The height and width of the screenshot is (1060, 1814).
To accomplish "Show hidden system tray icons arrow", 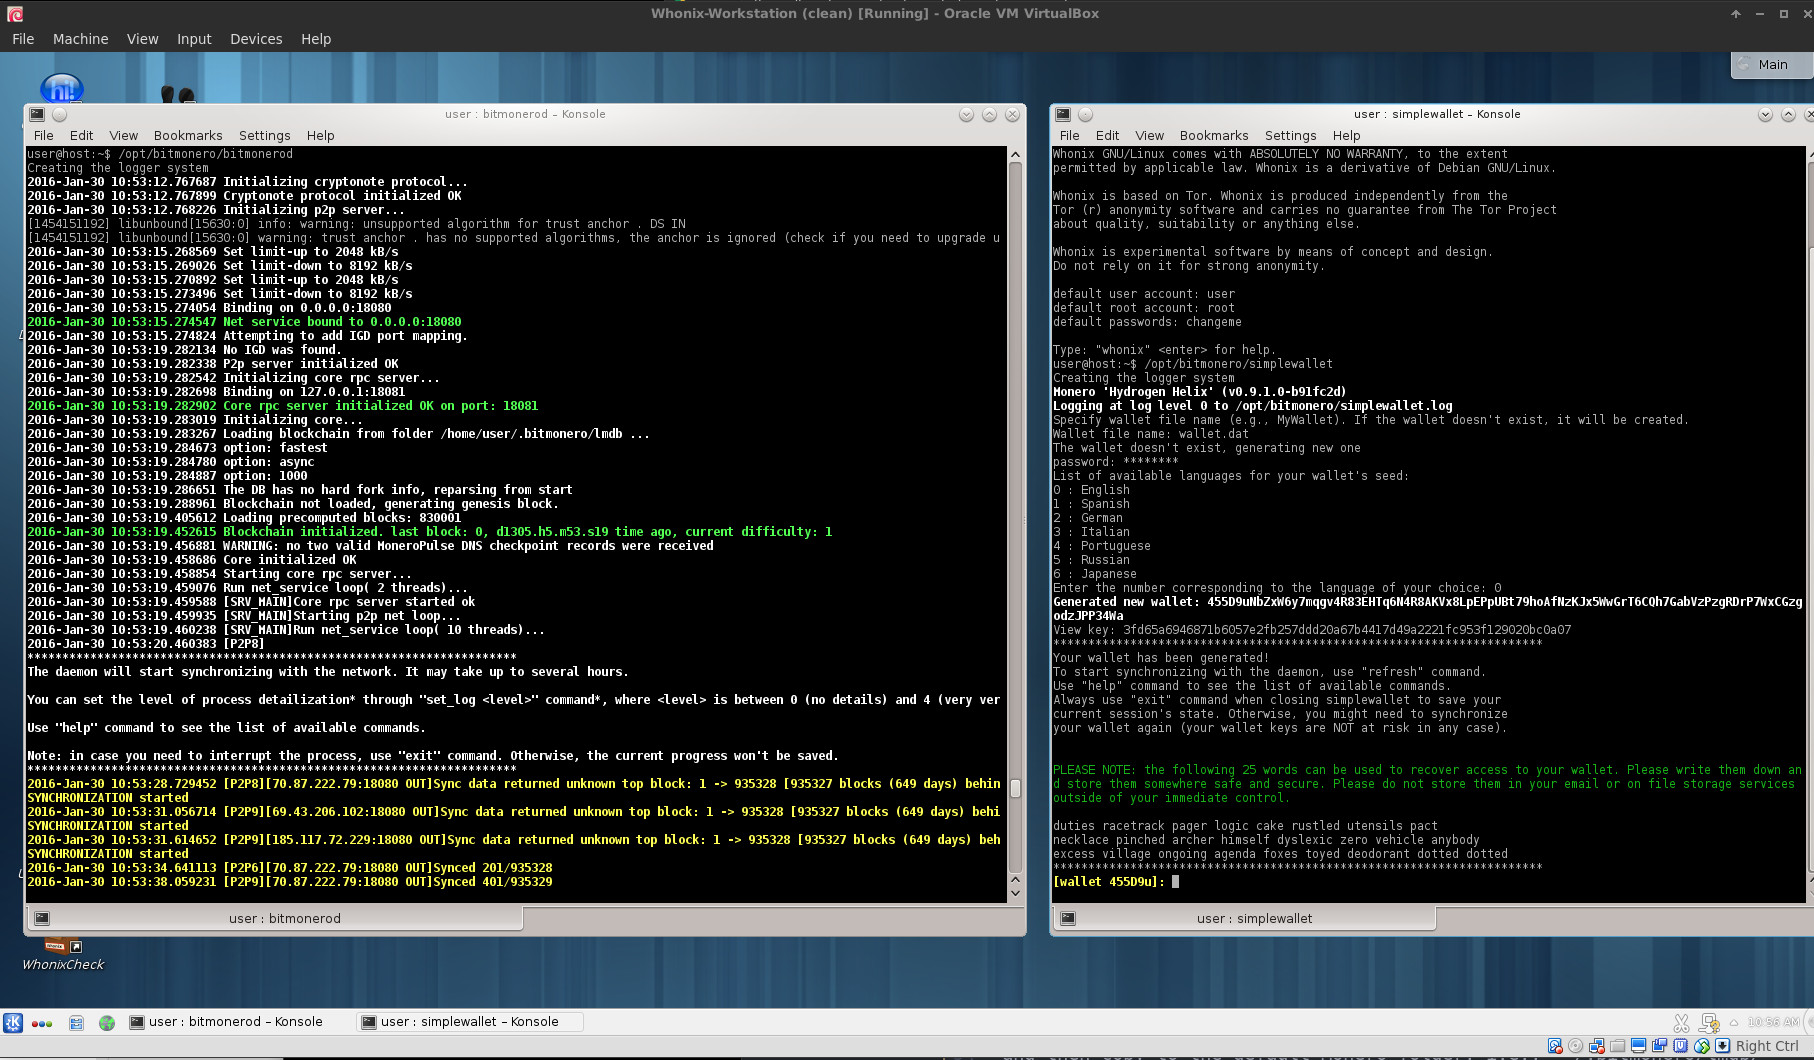I will pos(1735,1022).
